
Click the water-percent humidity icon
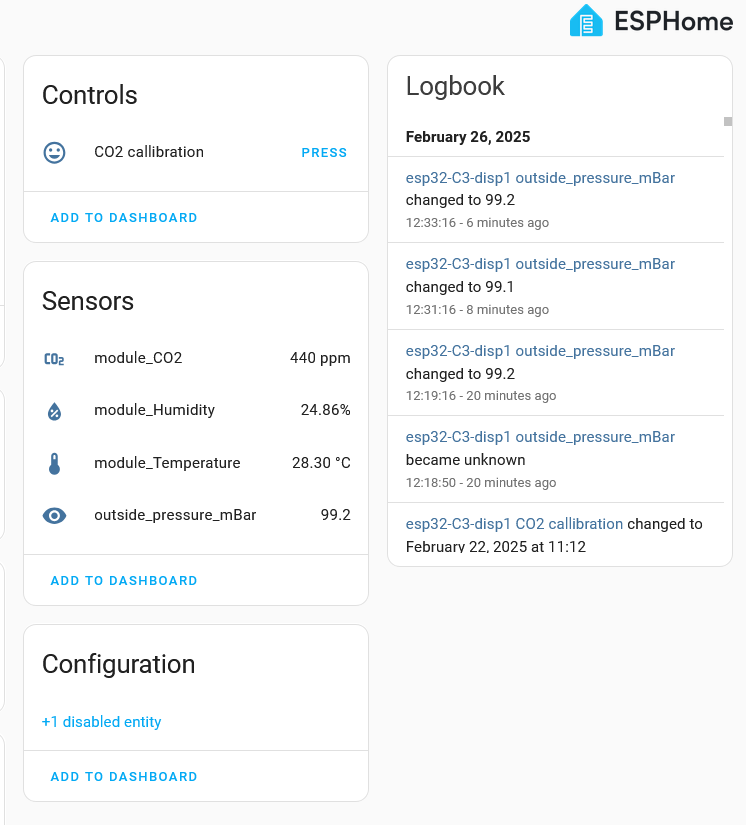pos(54,411)
